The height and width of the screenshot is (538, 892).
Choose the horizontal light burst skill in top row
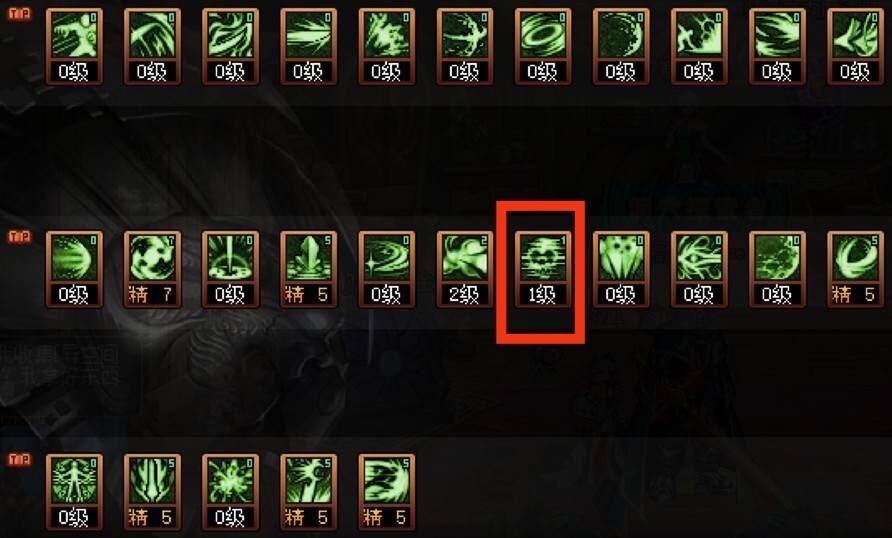[308, 47]
